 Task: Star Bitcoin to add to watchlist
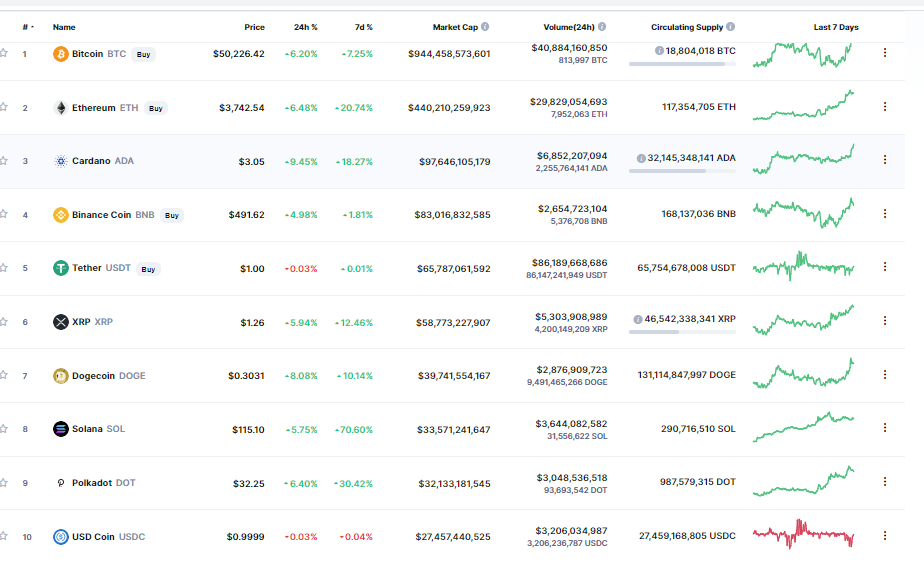click(x=4, y=53)
